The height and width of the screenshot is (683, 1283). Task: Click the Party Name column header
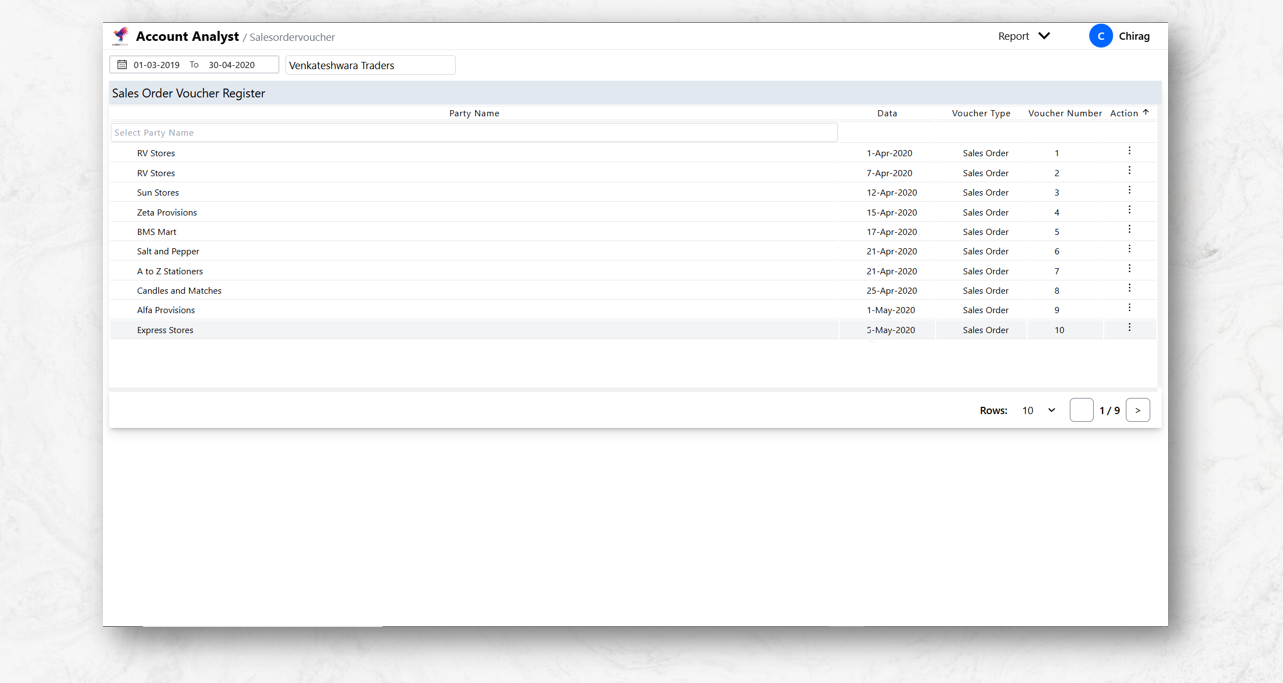point(474,113)
